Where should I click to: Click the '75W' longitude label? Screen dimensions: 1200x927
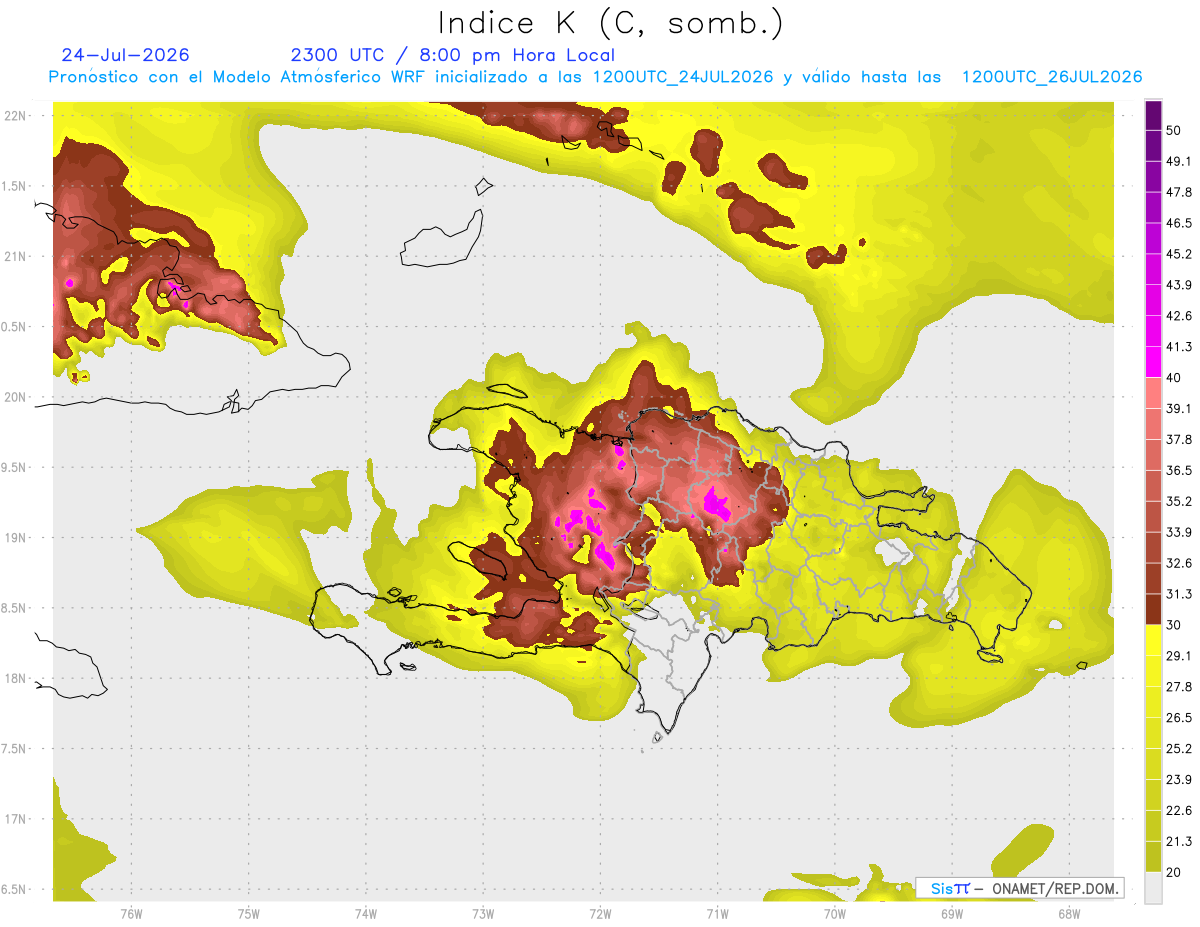tap(249, 913)
